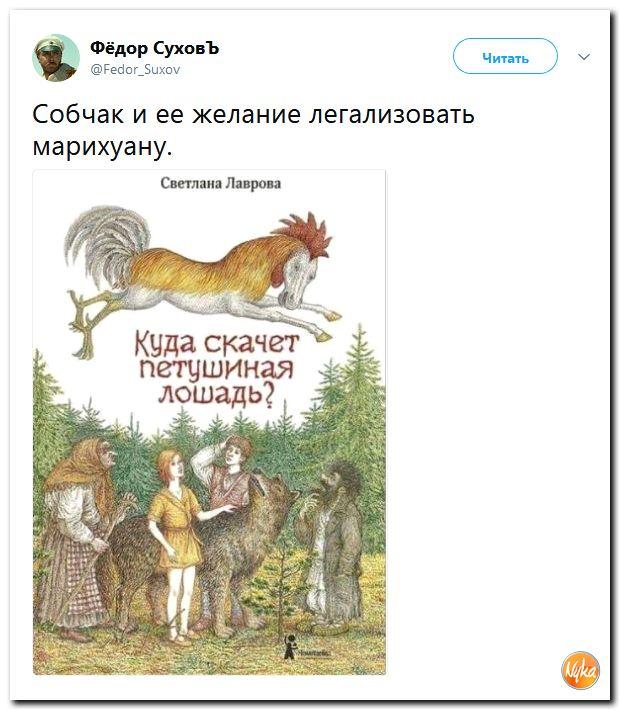The image size is (621, 711).
Task: Expand tweet options chevron arrow
Action: tap(584, 57)
